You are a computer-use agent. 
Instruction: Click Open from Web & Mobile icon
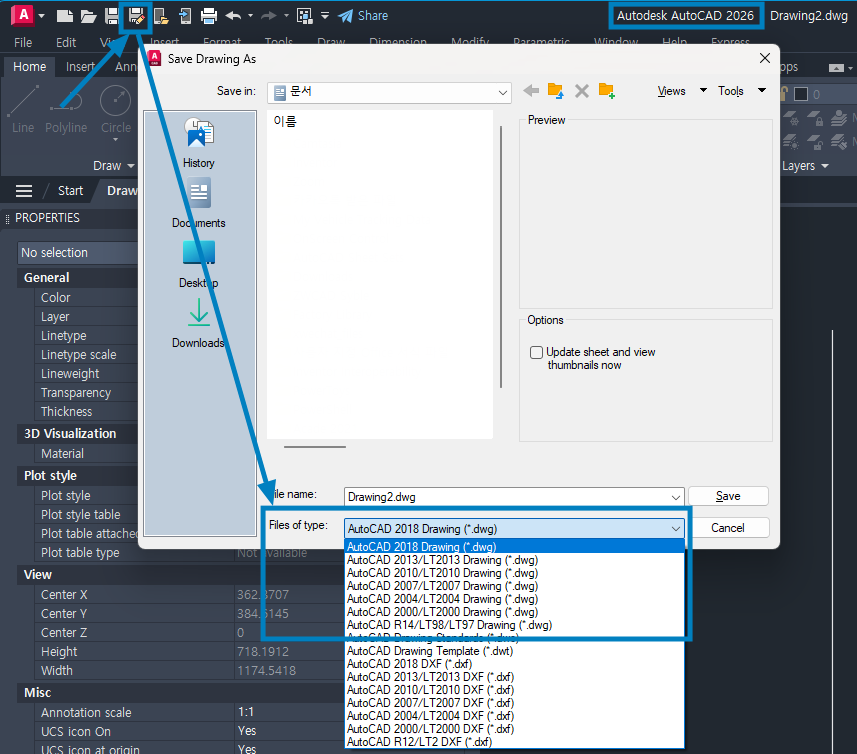pyautogui.click(x=161, y=16)
